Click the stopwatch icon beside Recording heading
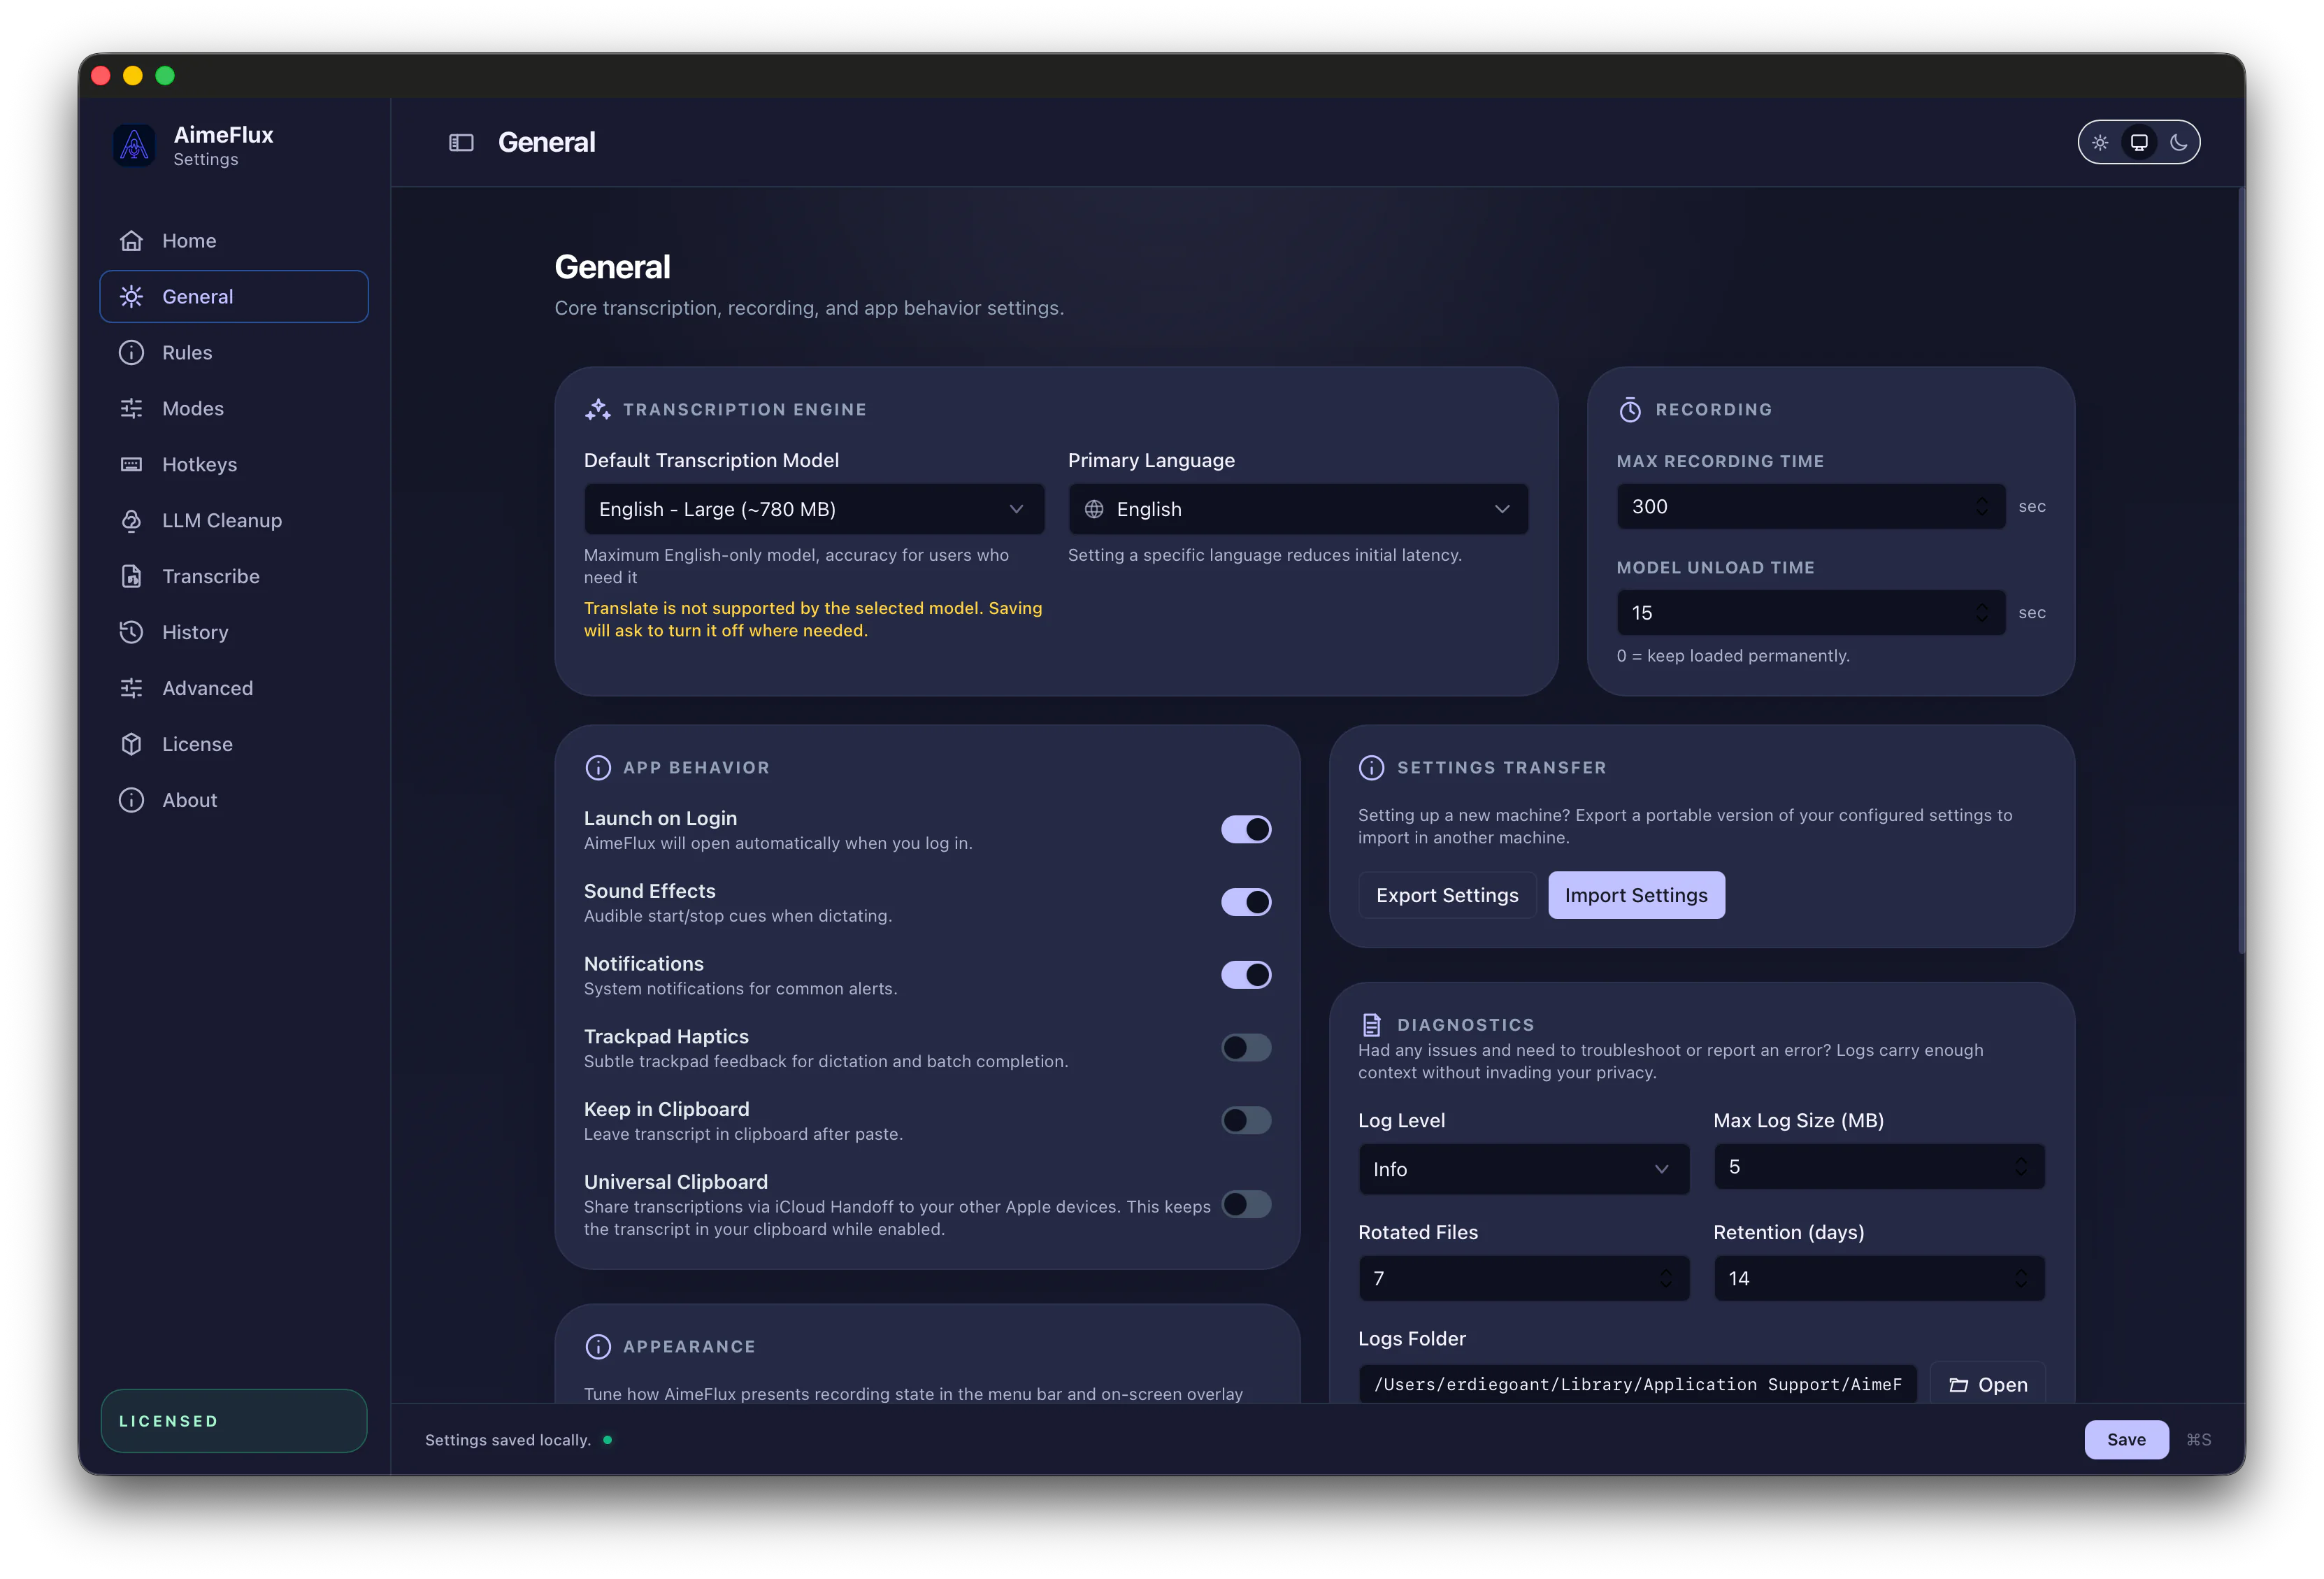Screen dimensions: 2324x1579 (x=1630, y=410)
